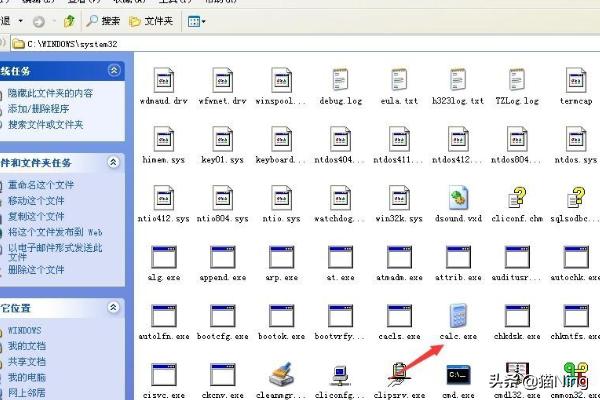Image resolution: width=600 pixels, height=400 pixels.
Task: Select the debug.log file icon
Action: [340, 80]
